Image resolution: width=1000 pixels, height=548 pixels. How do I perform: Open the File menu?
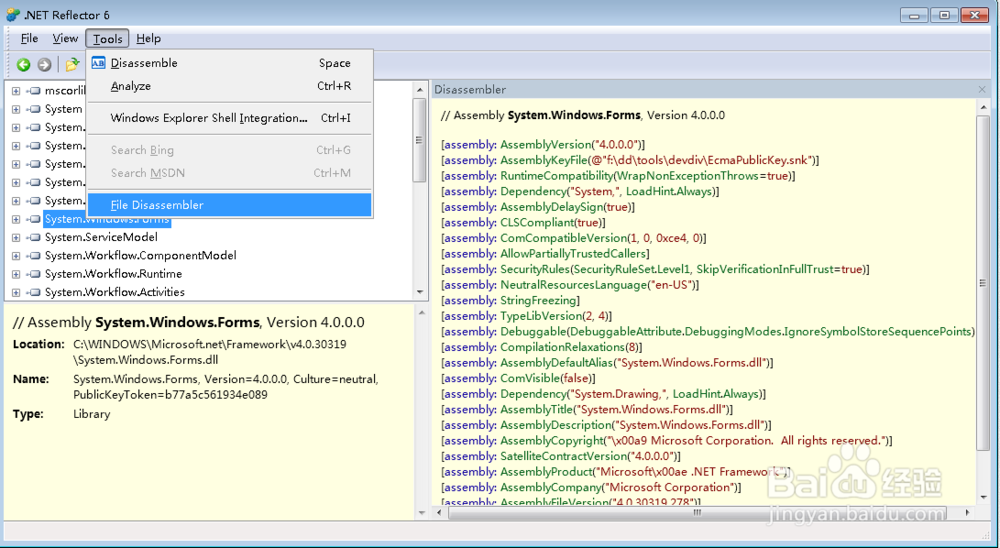[29, 38]
